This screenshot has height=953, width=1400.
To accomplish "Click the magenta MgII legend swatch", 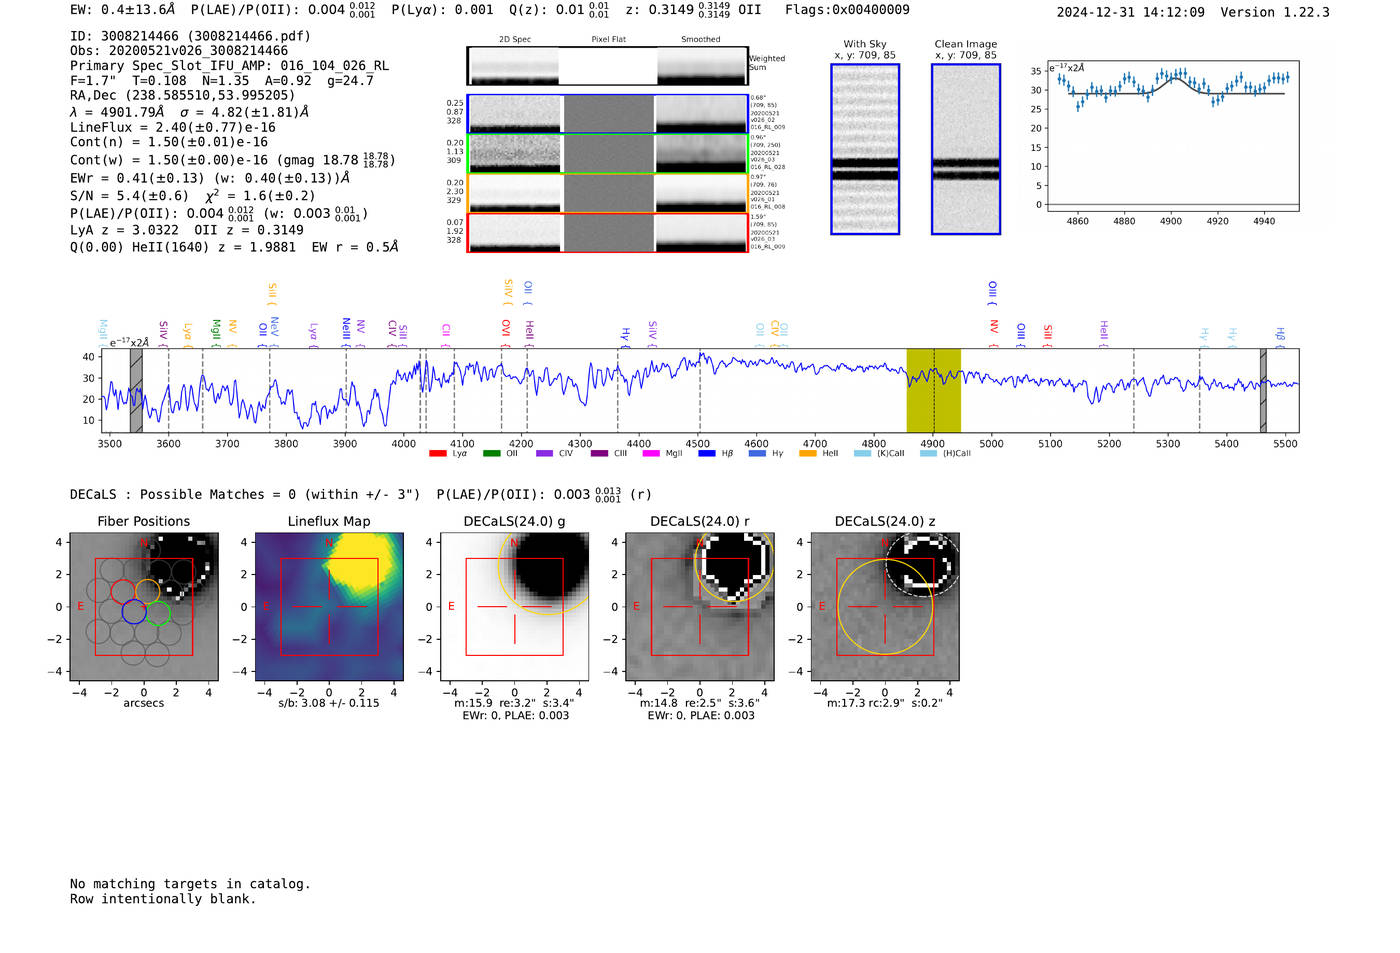I will pyautogui.click(x=652, y=453).
